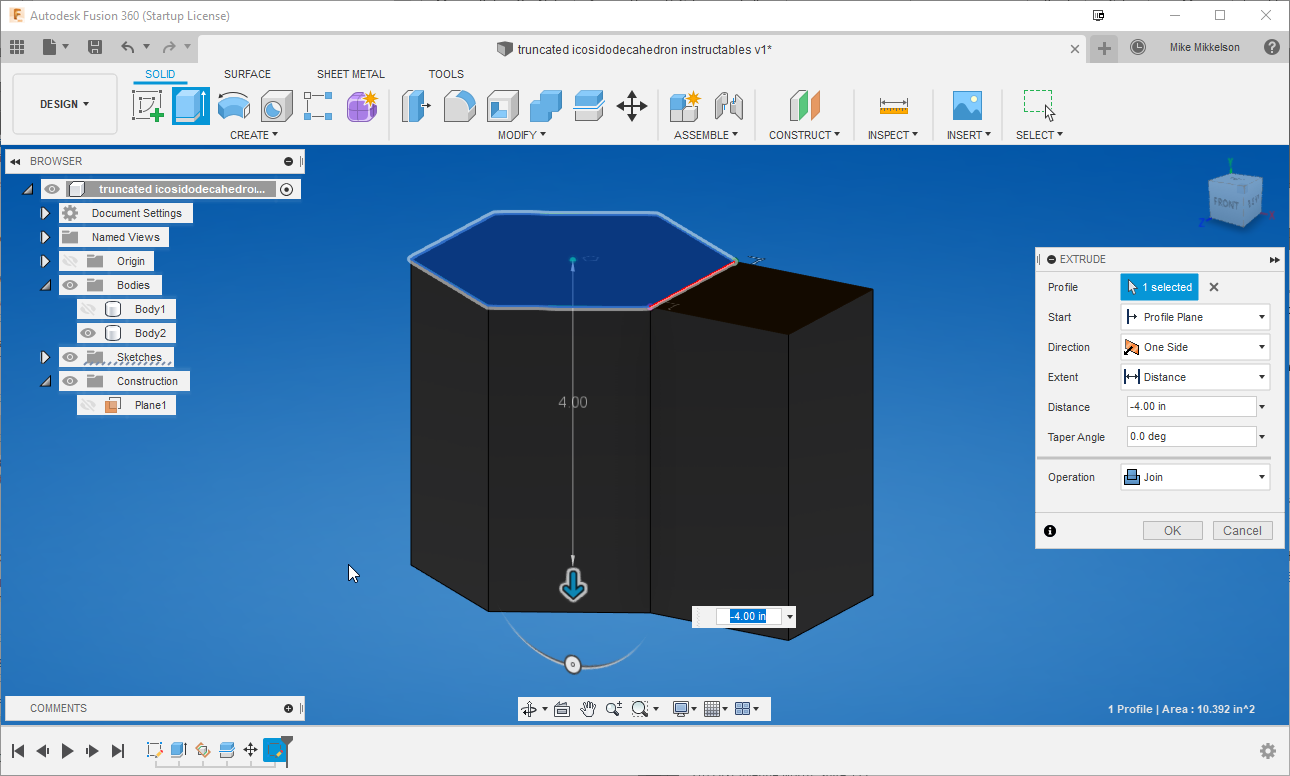Open the Direction dropdown set to One Side
This screenshot has width=1290, height=776.
click(x=1194, y=347)
